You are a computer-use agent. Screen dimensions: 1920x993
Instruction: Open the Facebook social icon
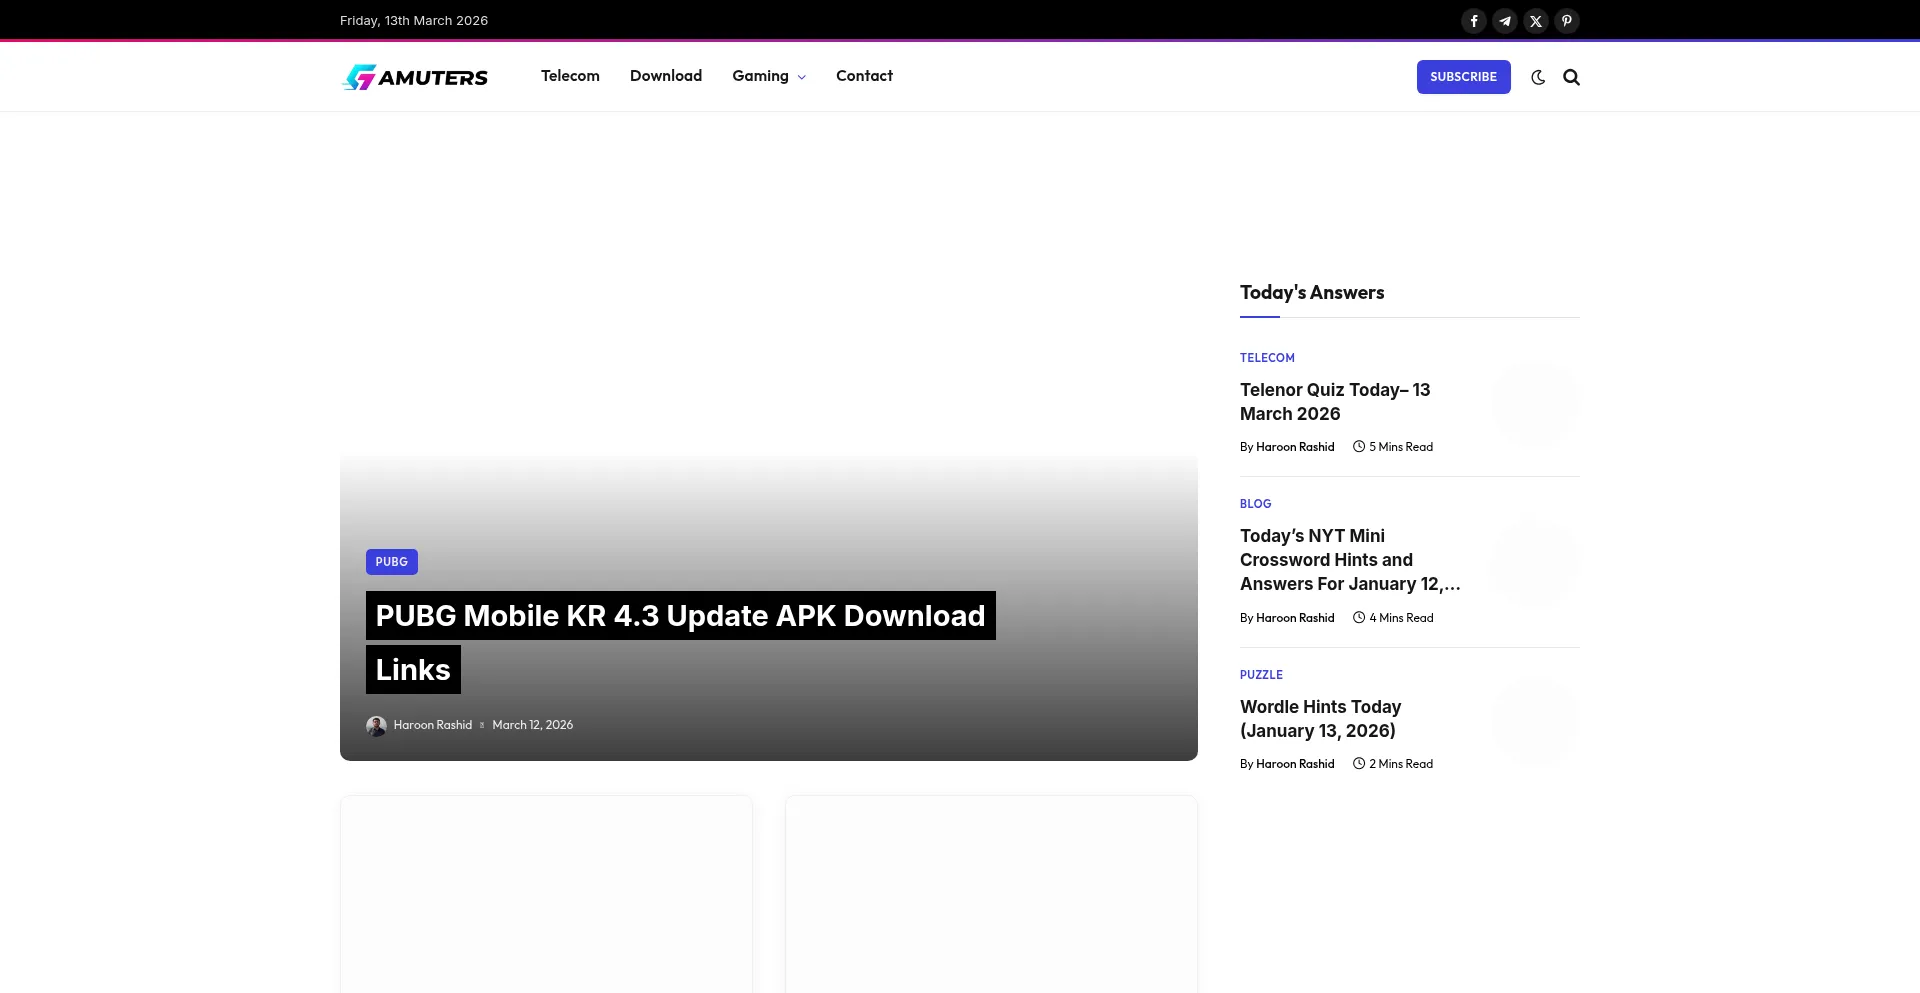1474,21
